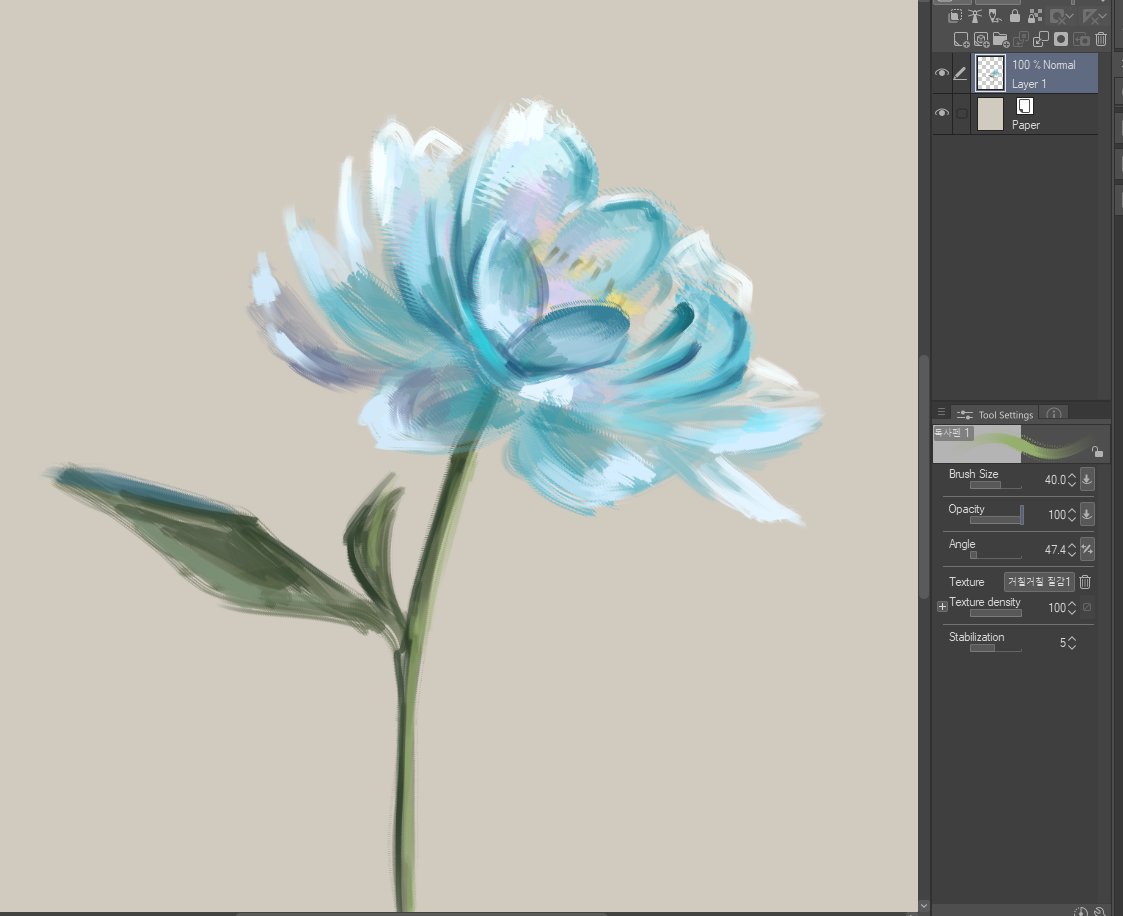Open the Tool Settings panel menu
This screenshot has width=1123, height=916.
[941, 413]
